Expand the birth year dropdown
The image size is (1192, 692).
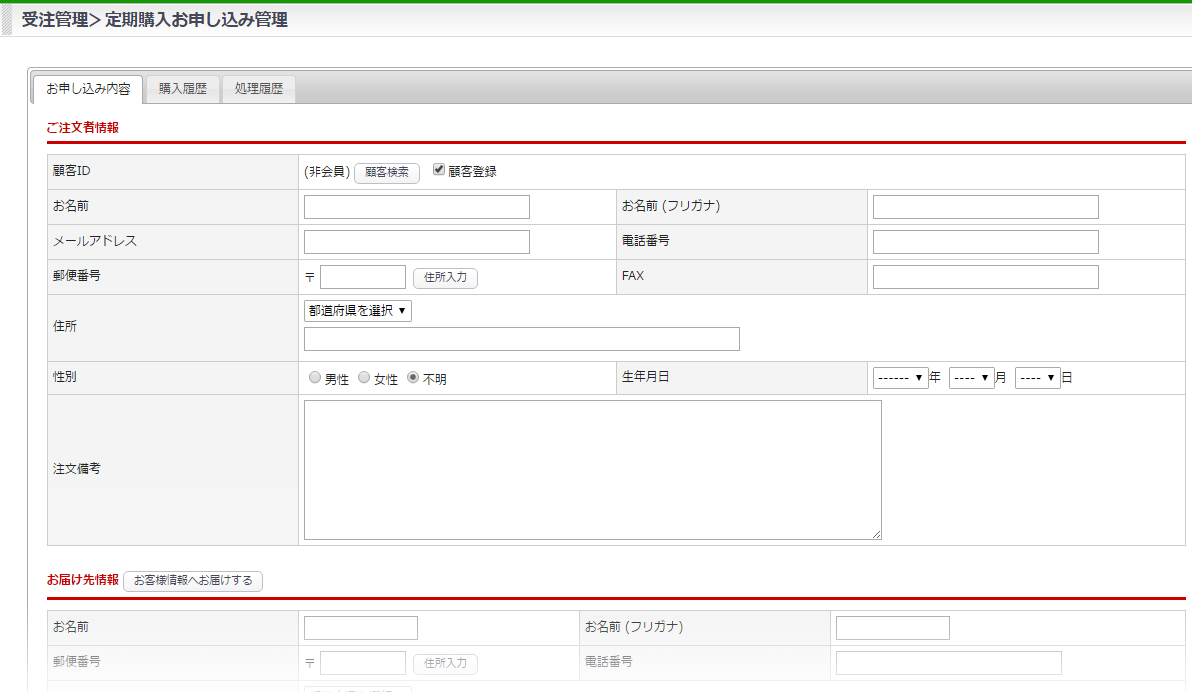900,378
